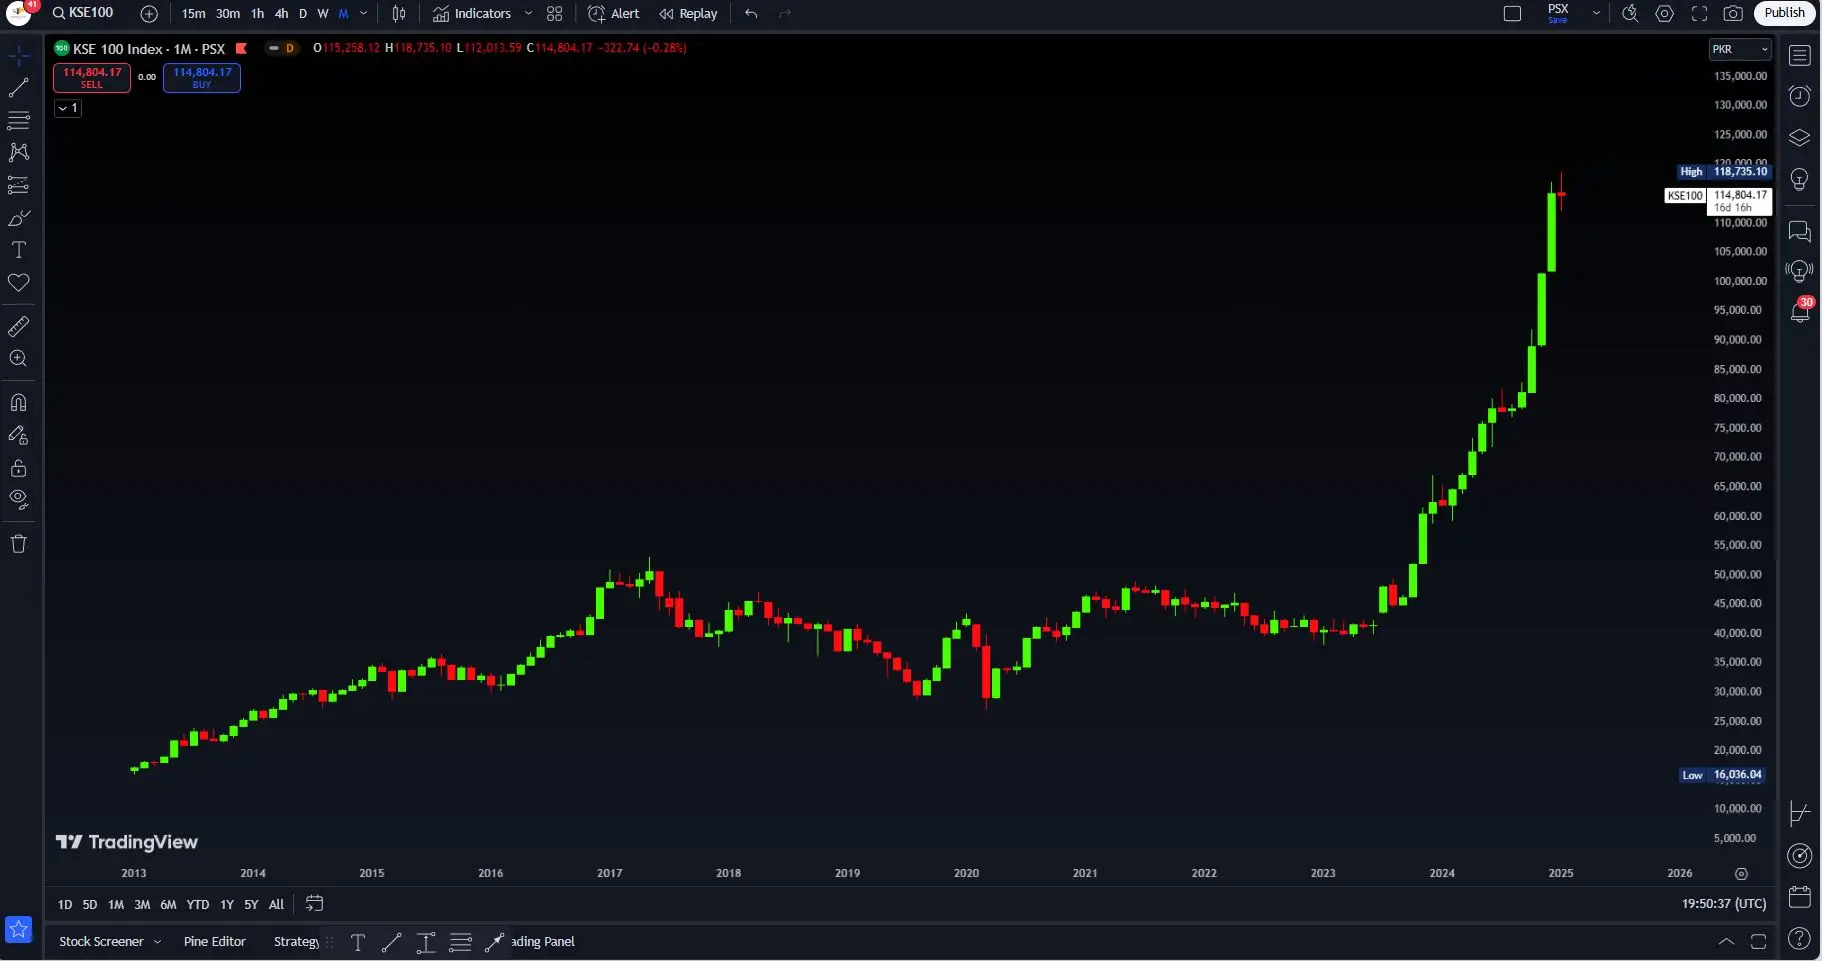1822x961 pixels.
Task: Select the trend line drawing tool
Action: click(x=18, y=88)
